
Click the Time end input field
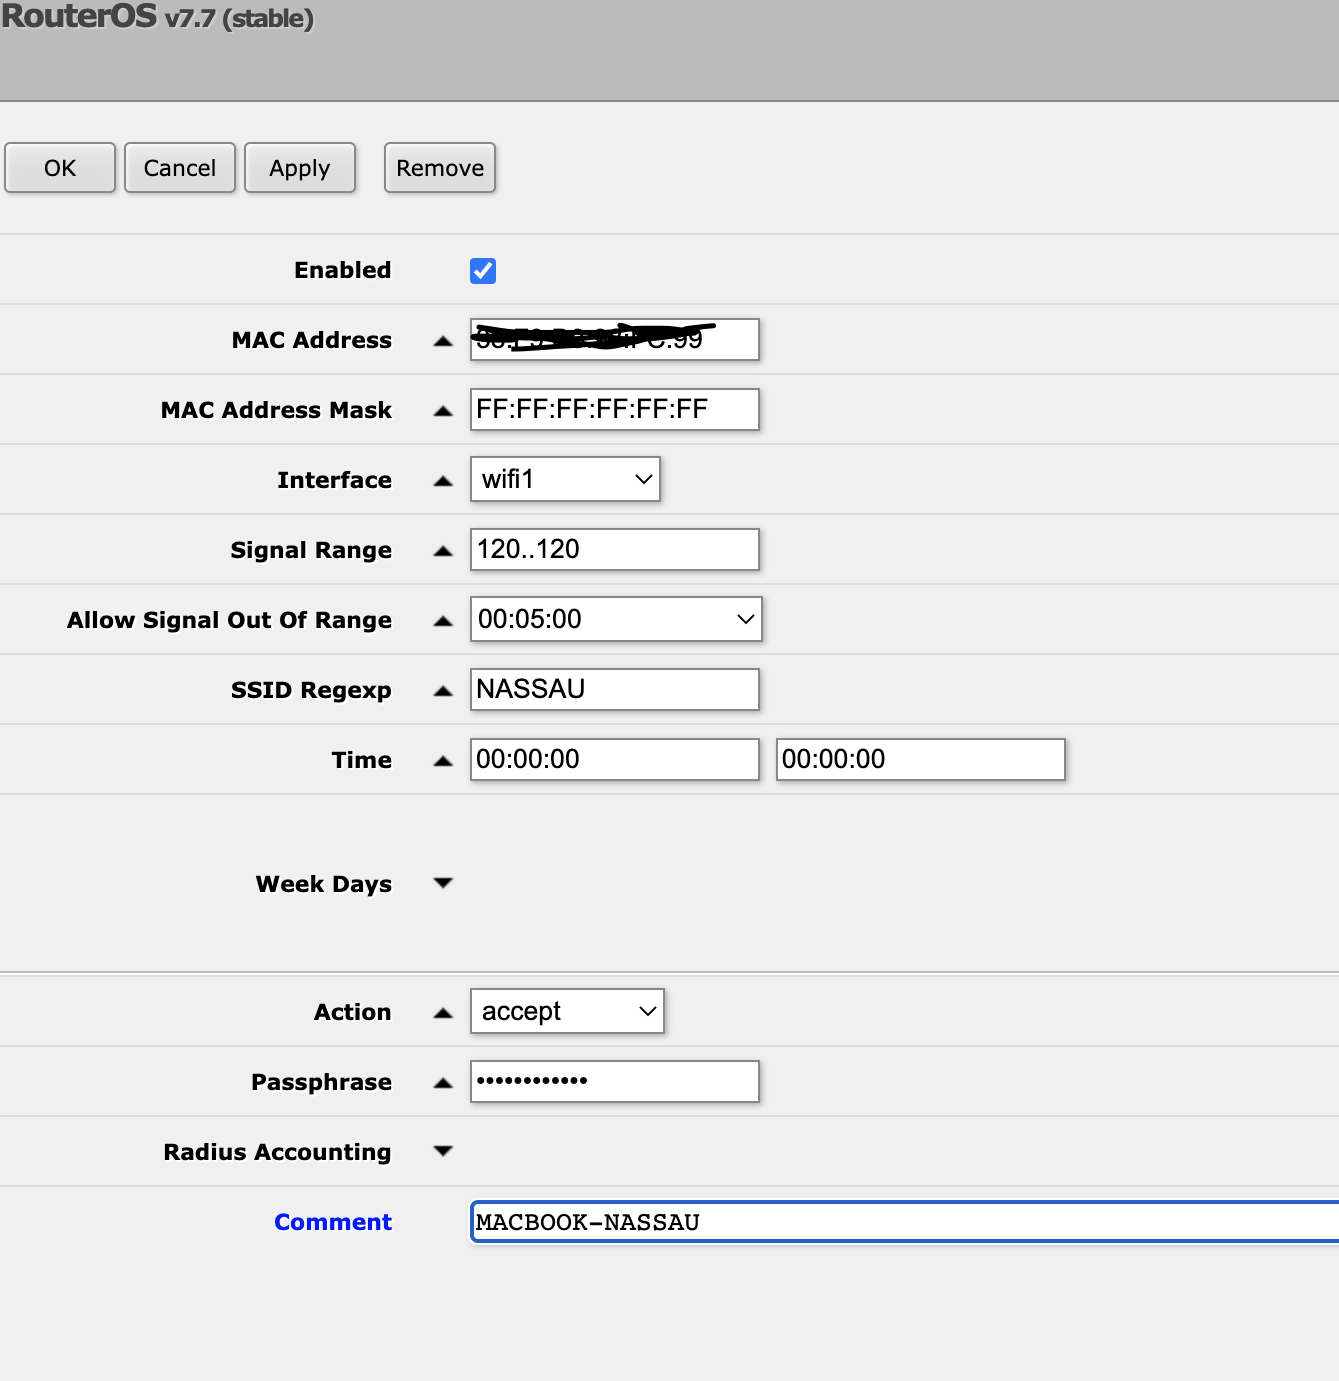click(921, 759)
